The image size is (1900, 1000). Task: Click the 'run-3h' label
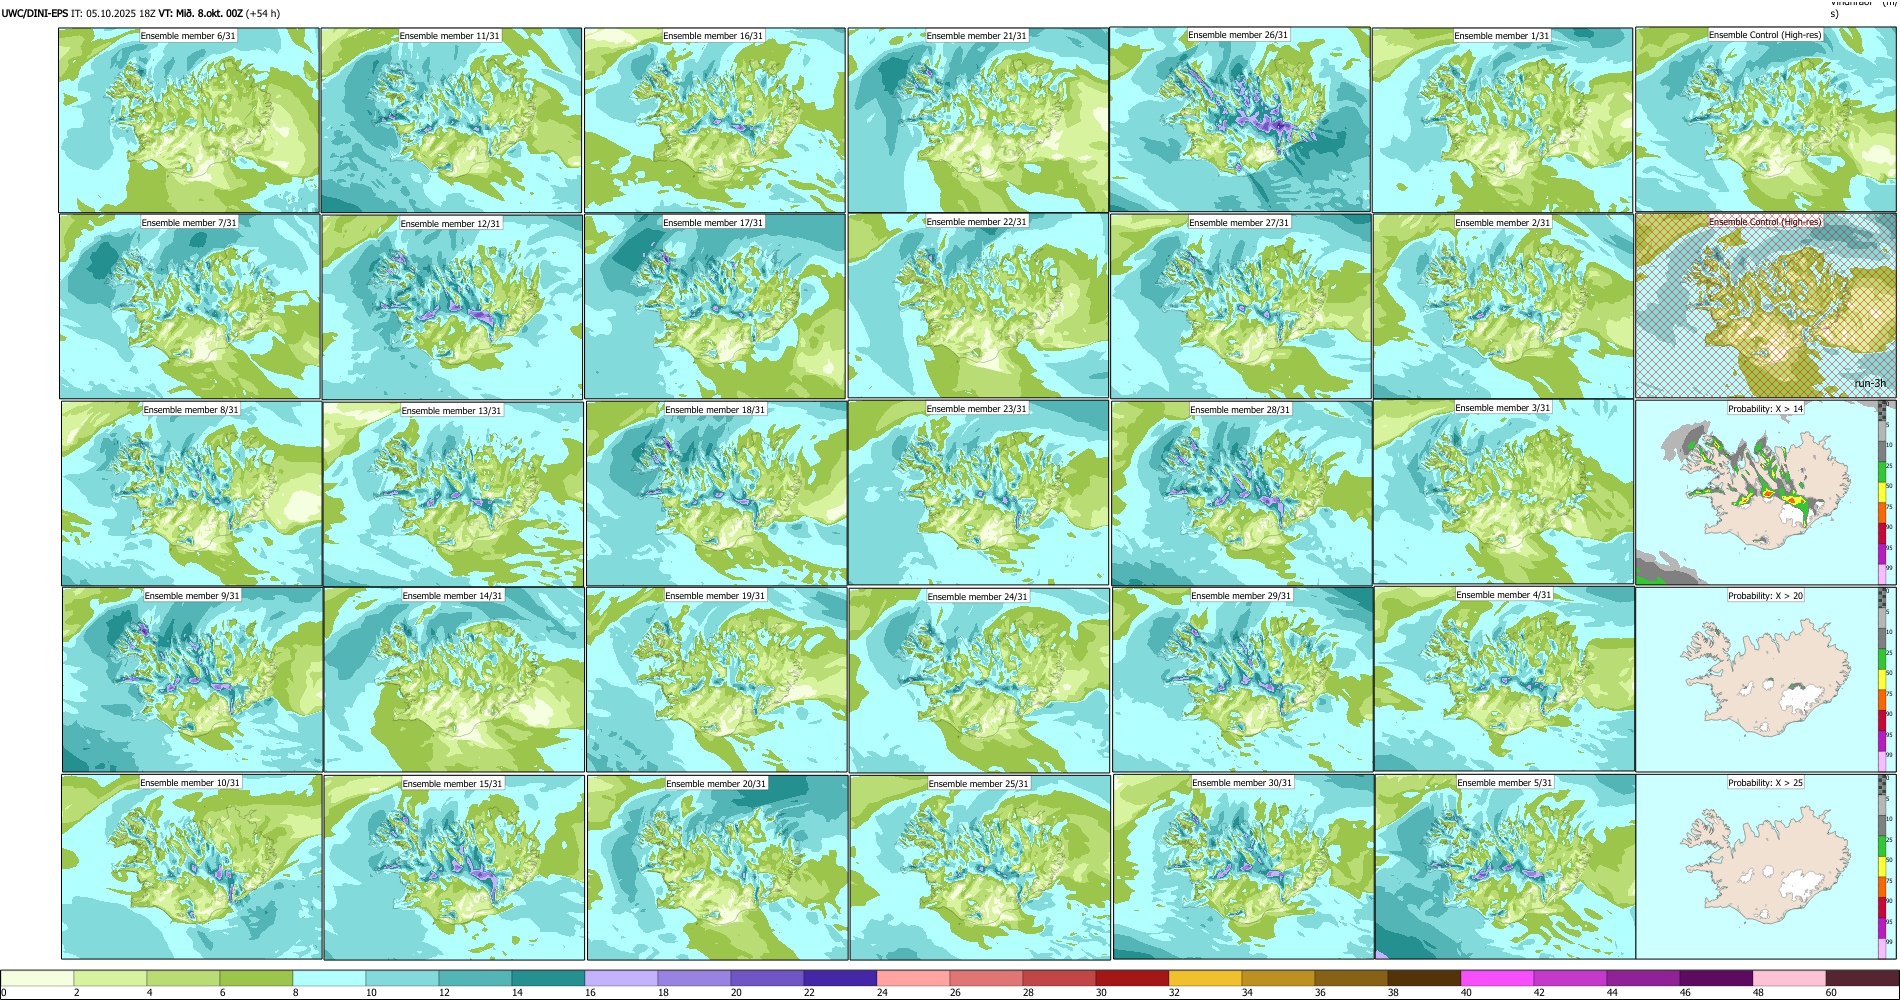tap(1869, 383)
